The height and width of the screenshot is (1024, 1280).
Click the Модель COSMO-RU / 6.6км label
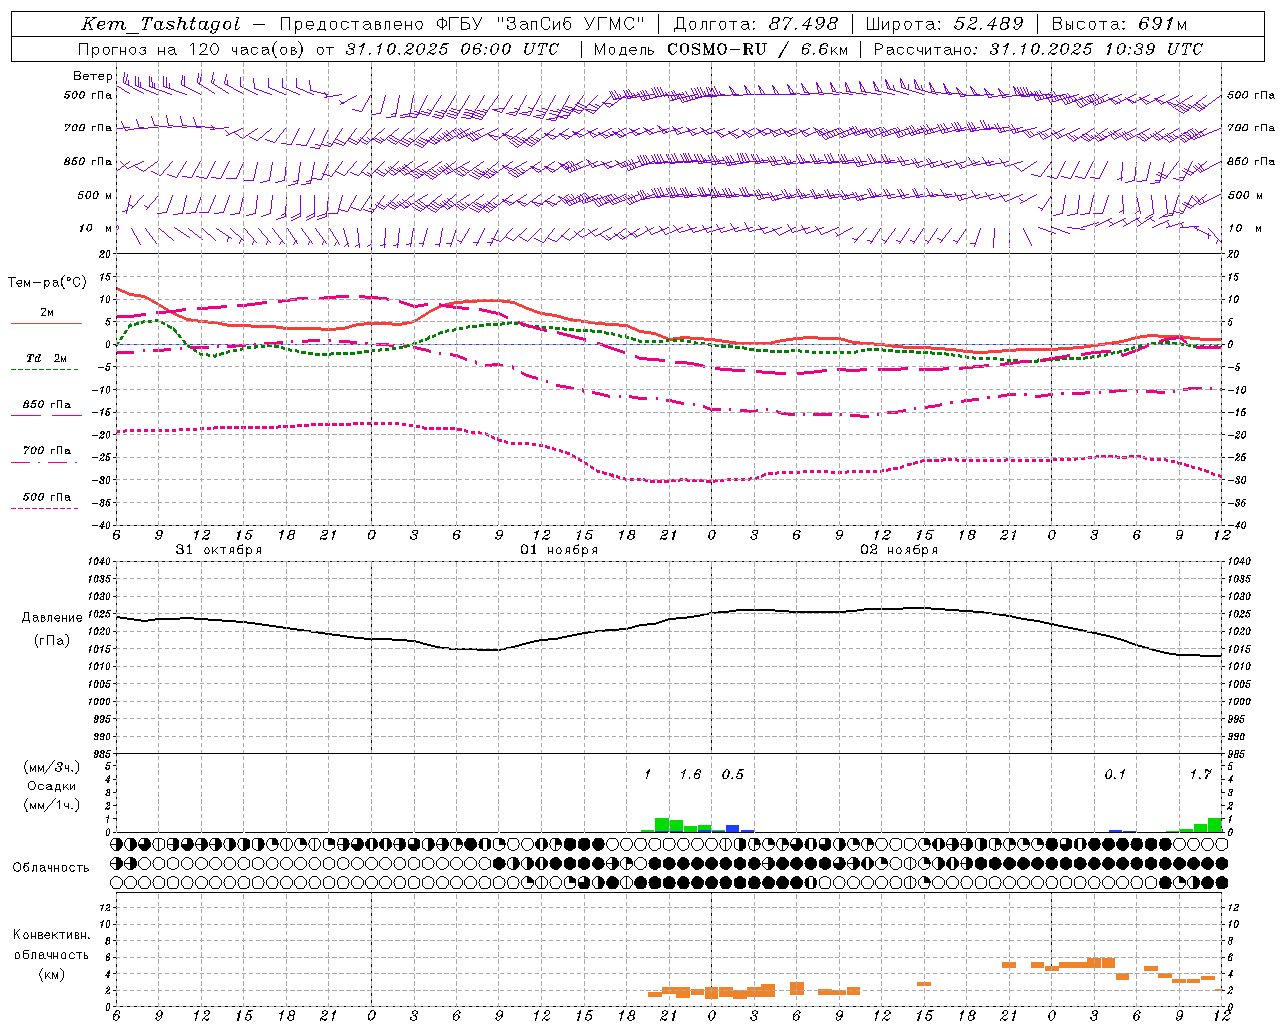[x=721, y=49]
